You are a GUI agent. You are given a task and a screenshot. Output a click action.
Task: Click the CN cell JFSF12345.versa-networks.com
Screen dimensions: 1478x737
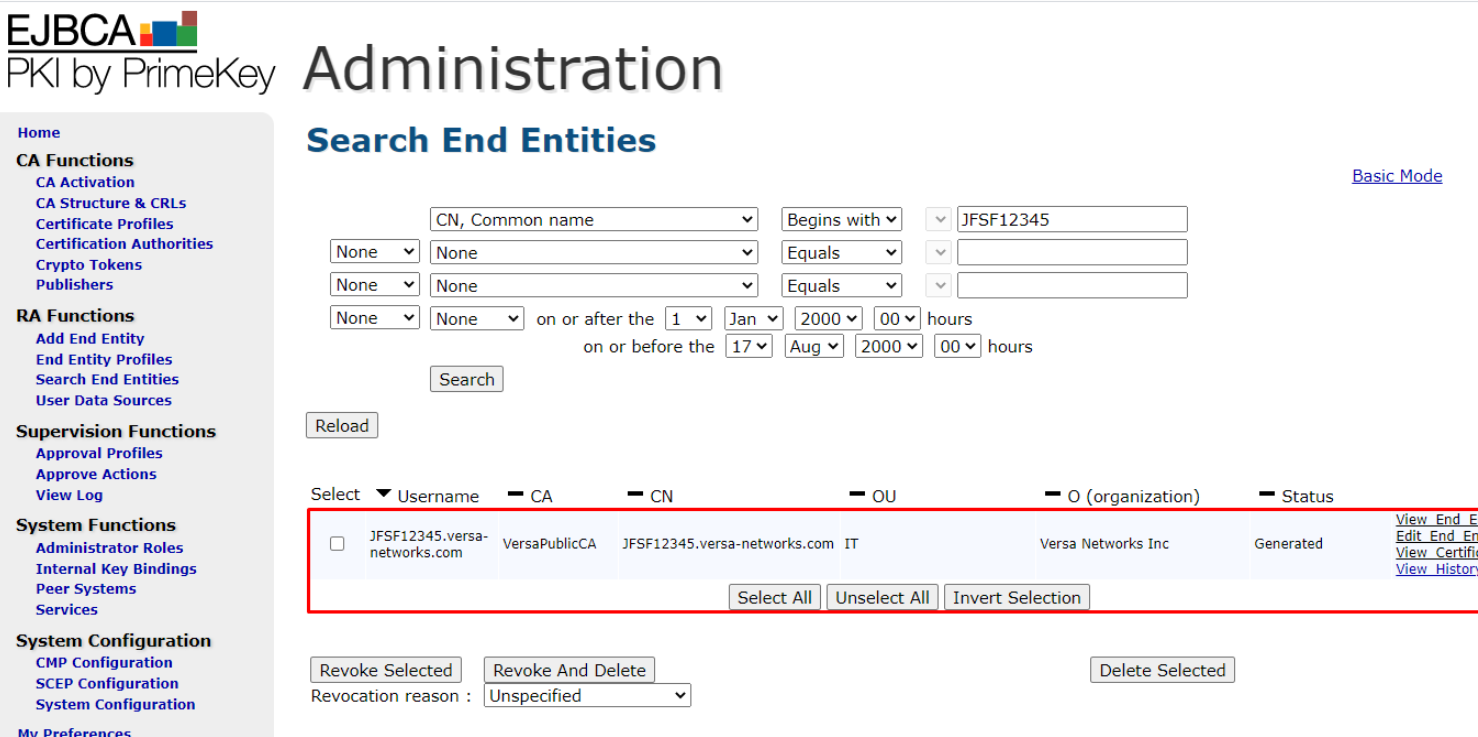(x=728, y=544)
